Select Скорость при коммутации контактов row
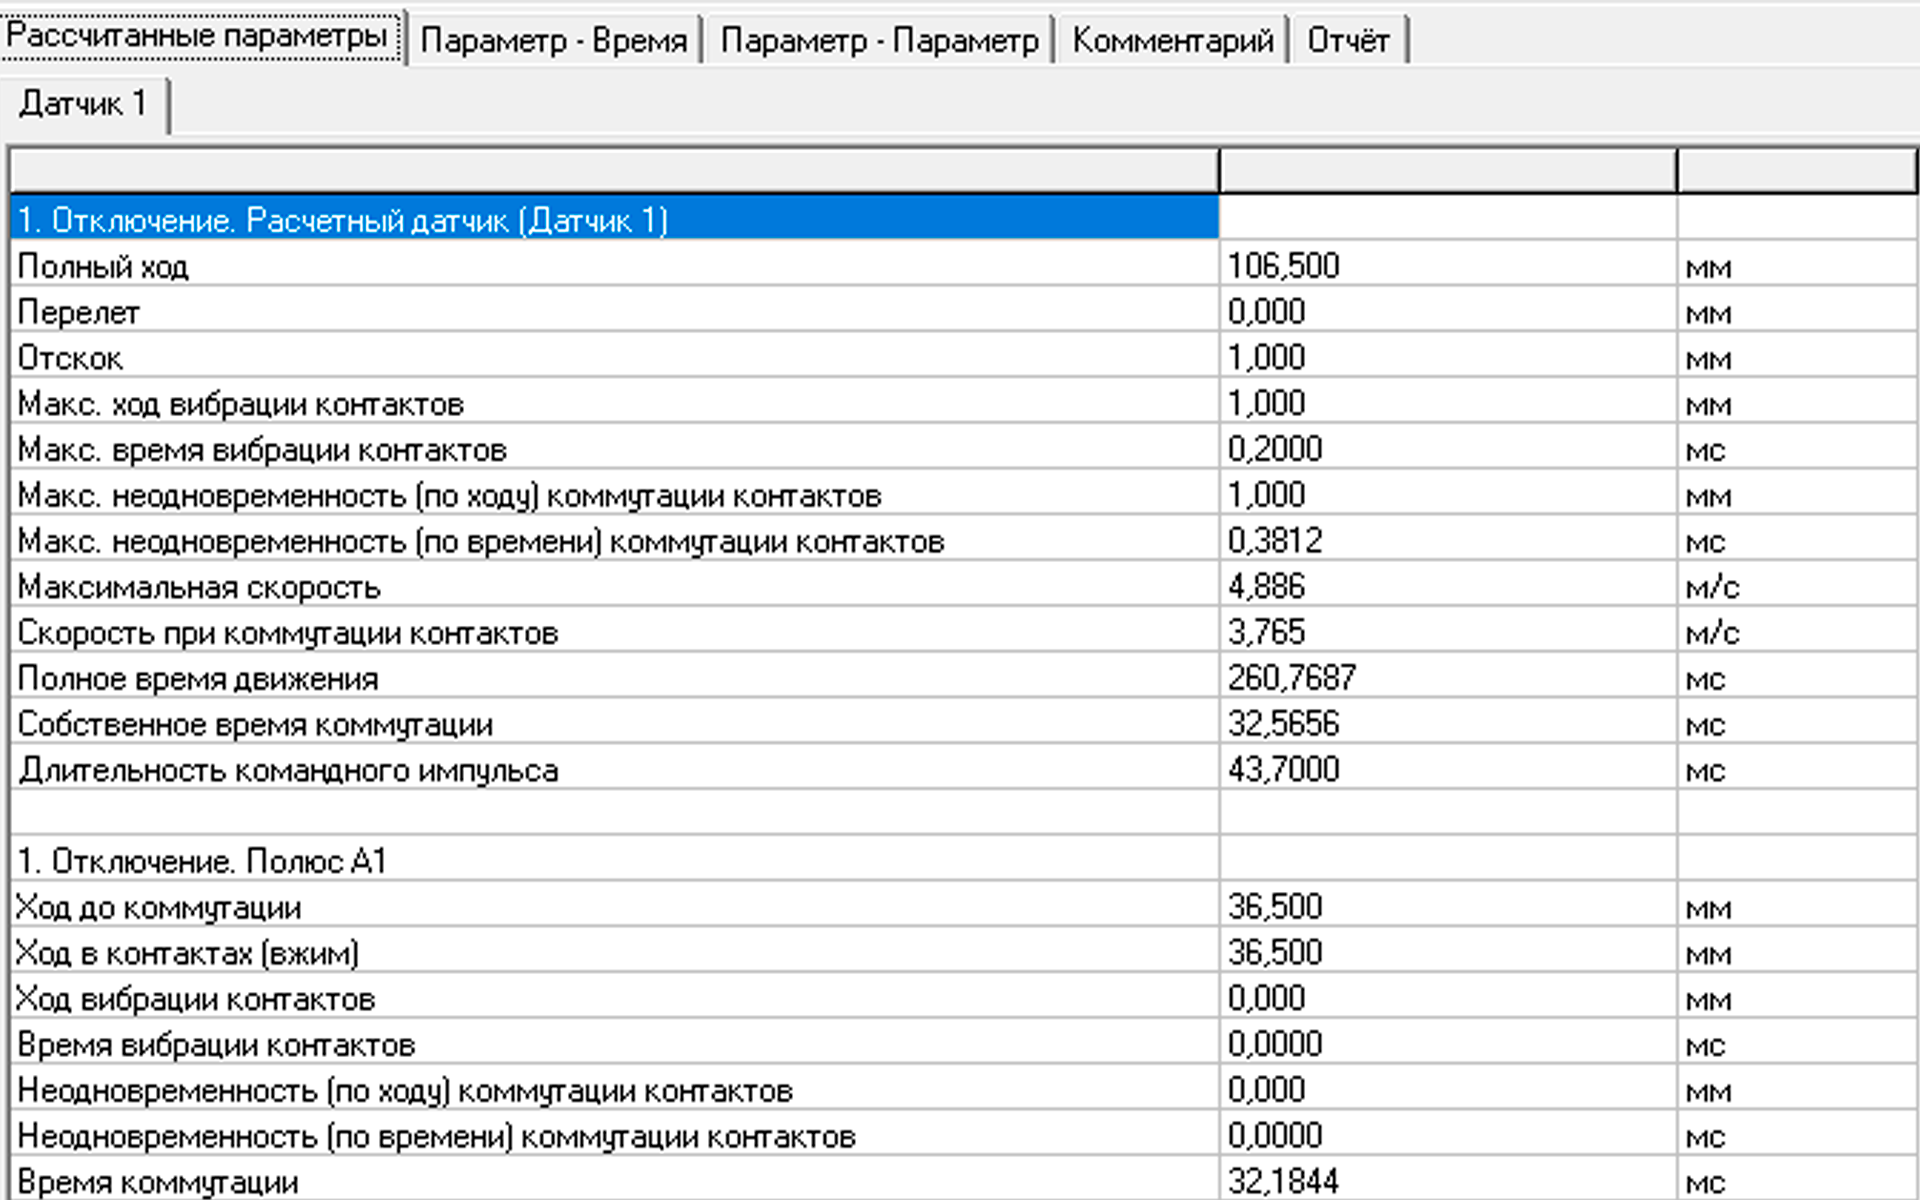Screen dimensions: 1920x1200 click(614, 632)
